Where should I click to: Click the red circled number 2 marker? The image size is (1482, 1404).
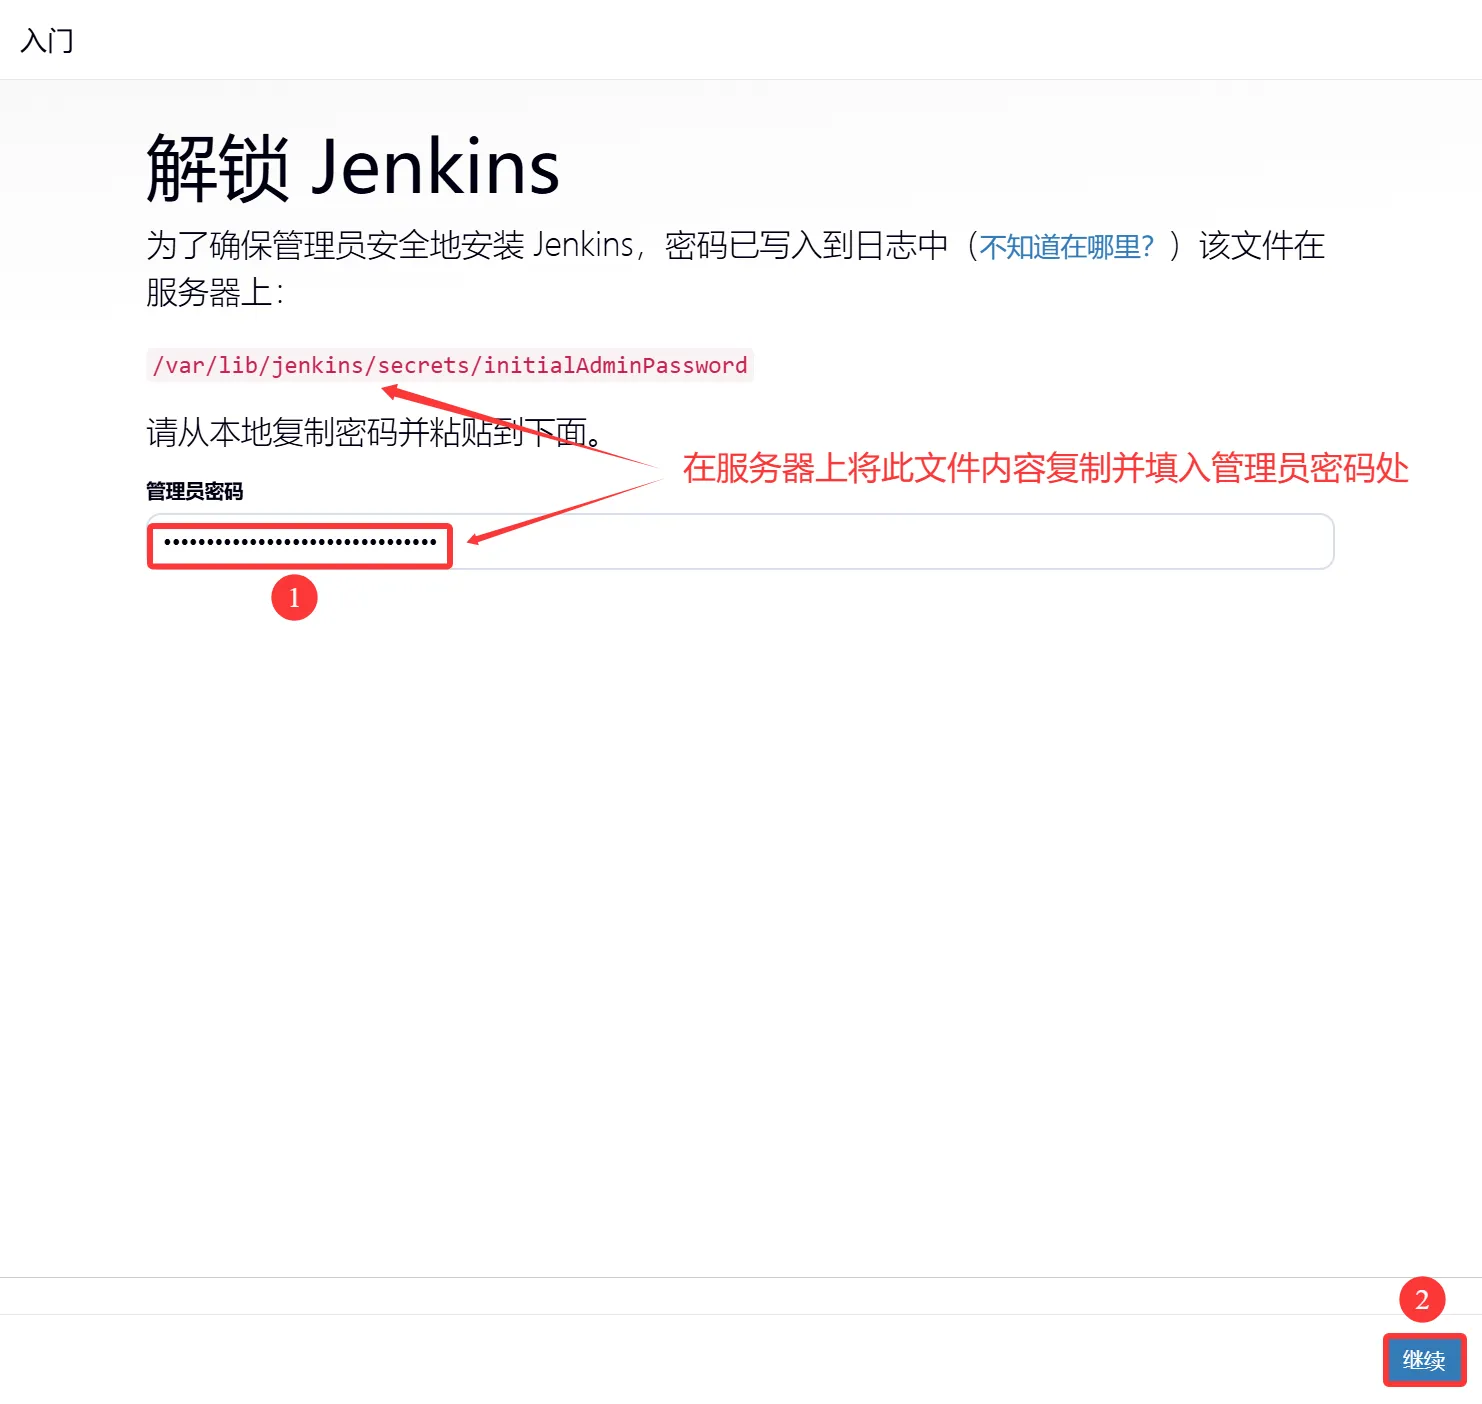1422,1300
